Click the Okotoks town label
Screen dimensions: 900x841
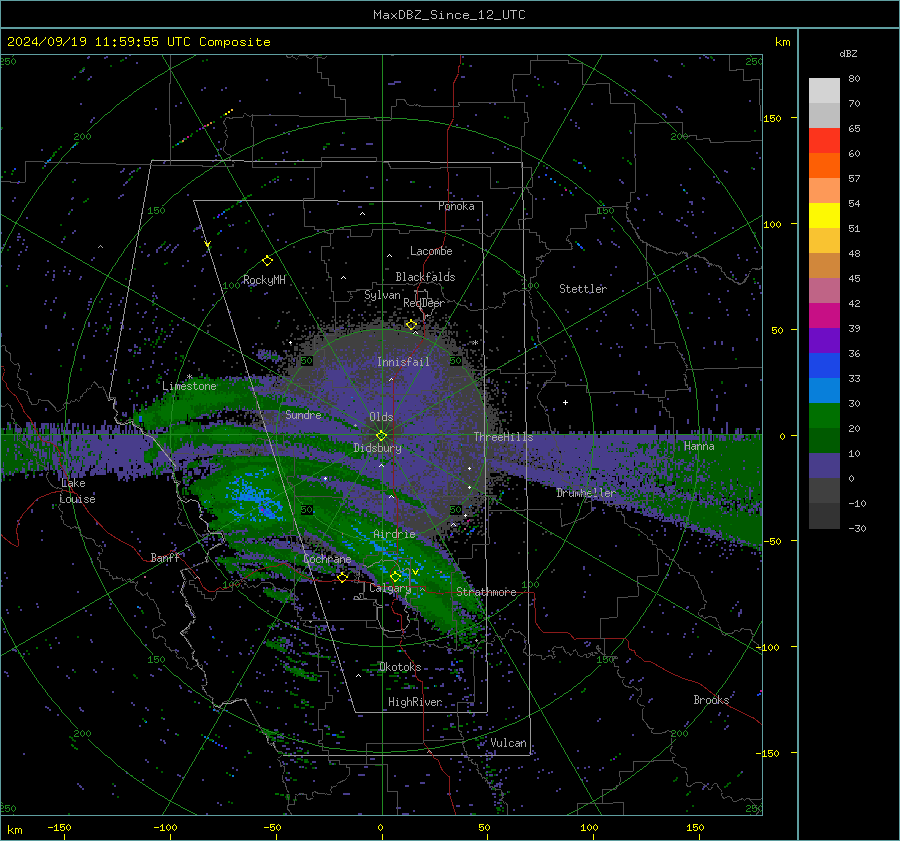coord(400,667)
